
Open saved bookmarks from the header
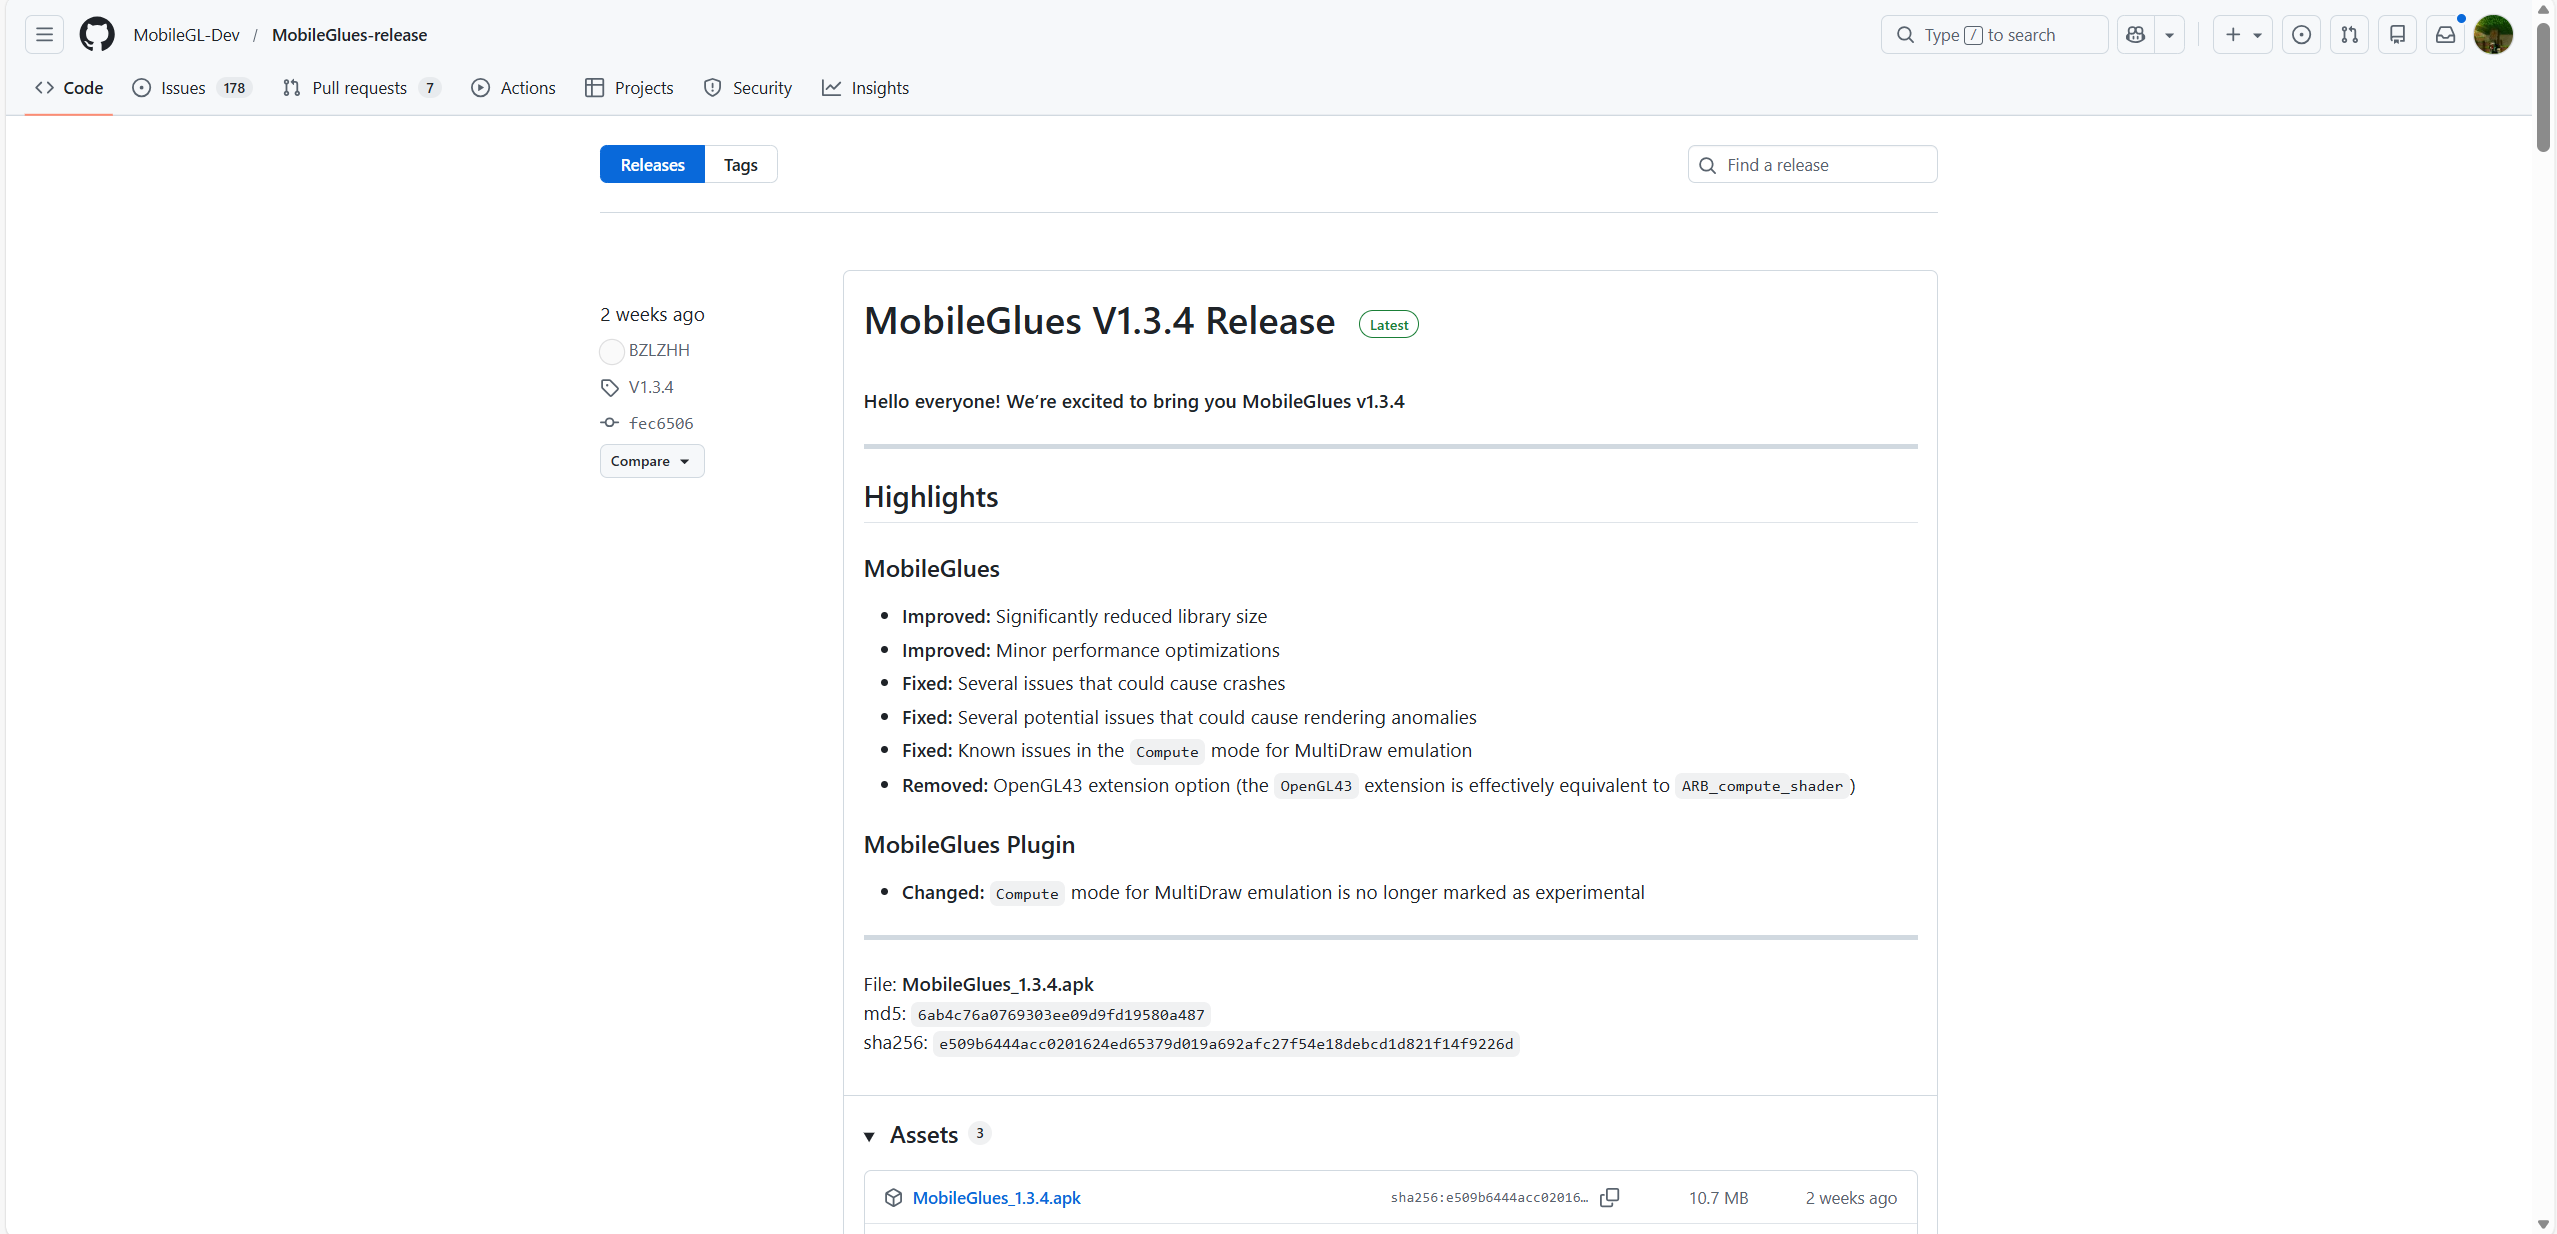click(2397, 34)
